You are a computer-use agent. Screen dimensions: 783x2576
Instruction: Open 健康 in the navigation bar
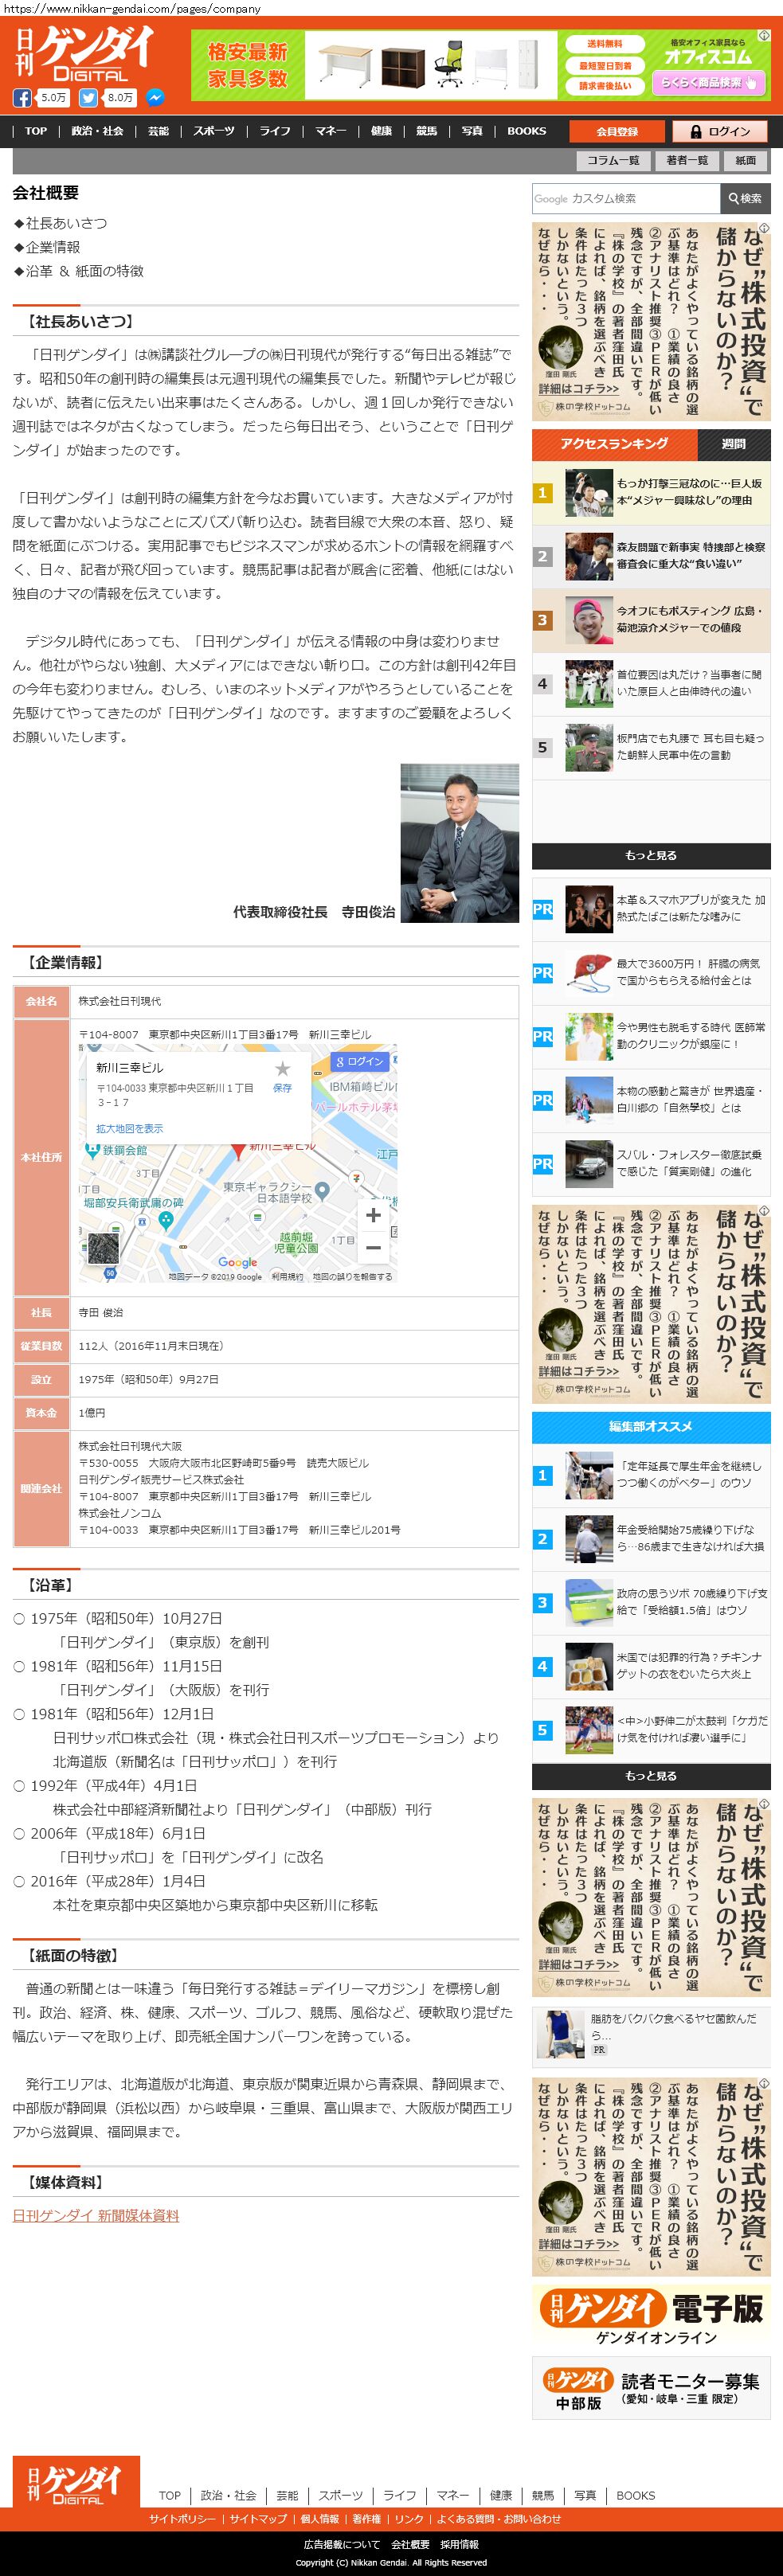pyautogui.click(x=381, y=131)
